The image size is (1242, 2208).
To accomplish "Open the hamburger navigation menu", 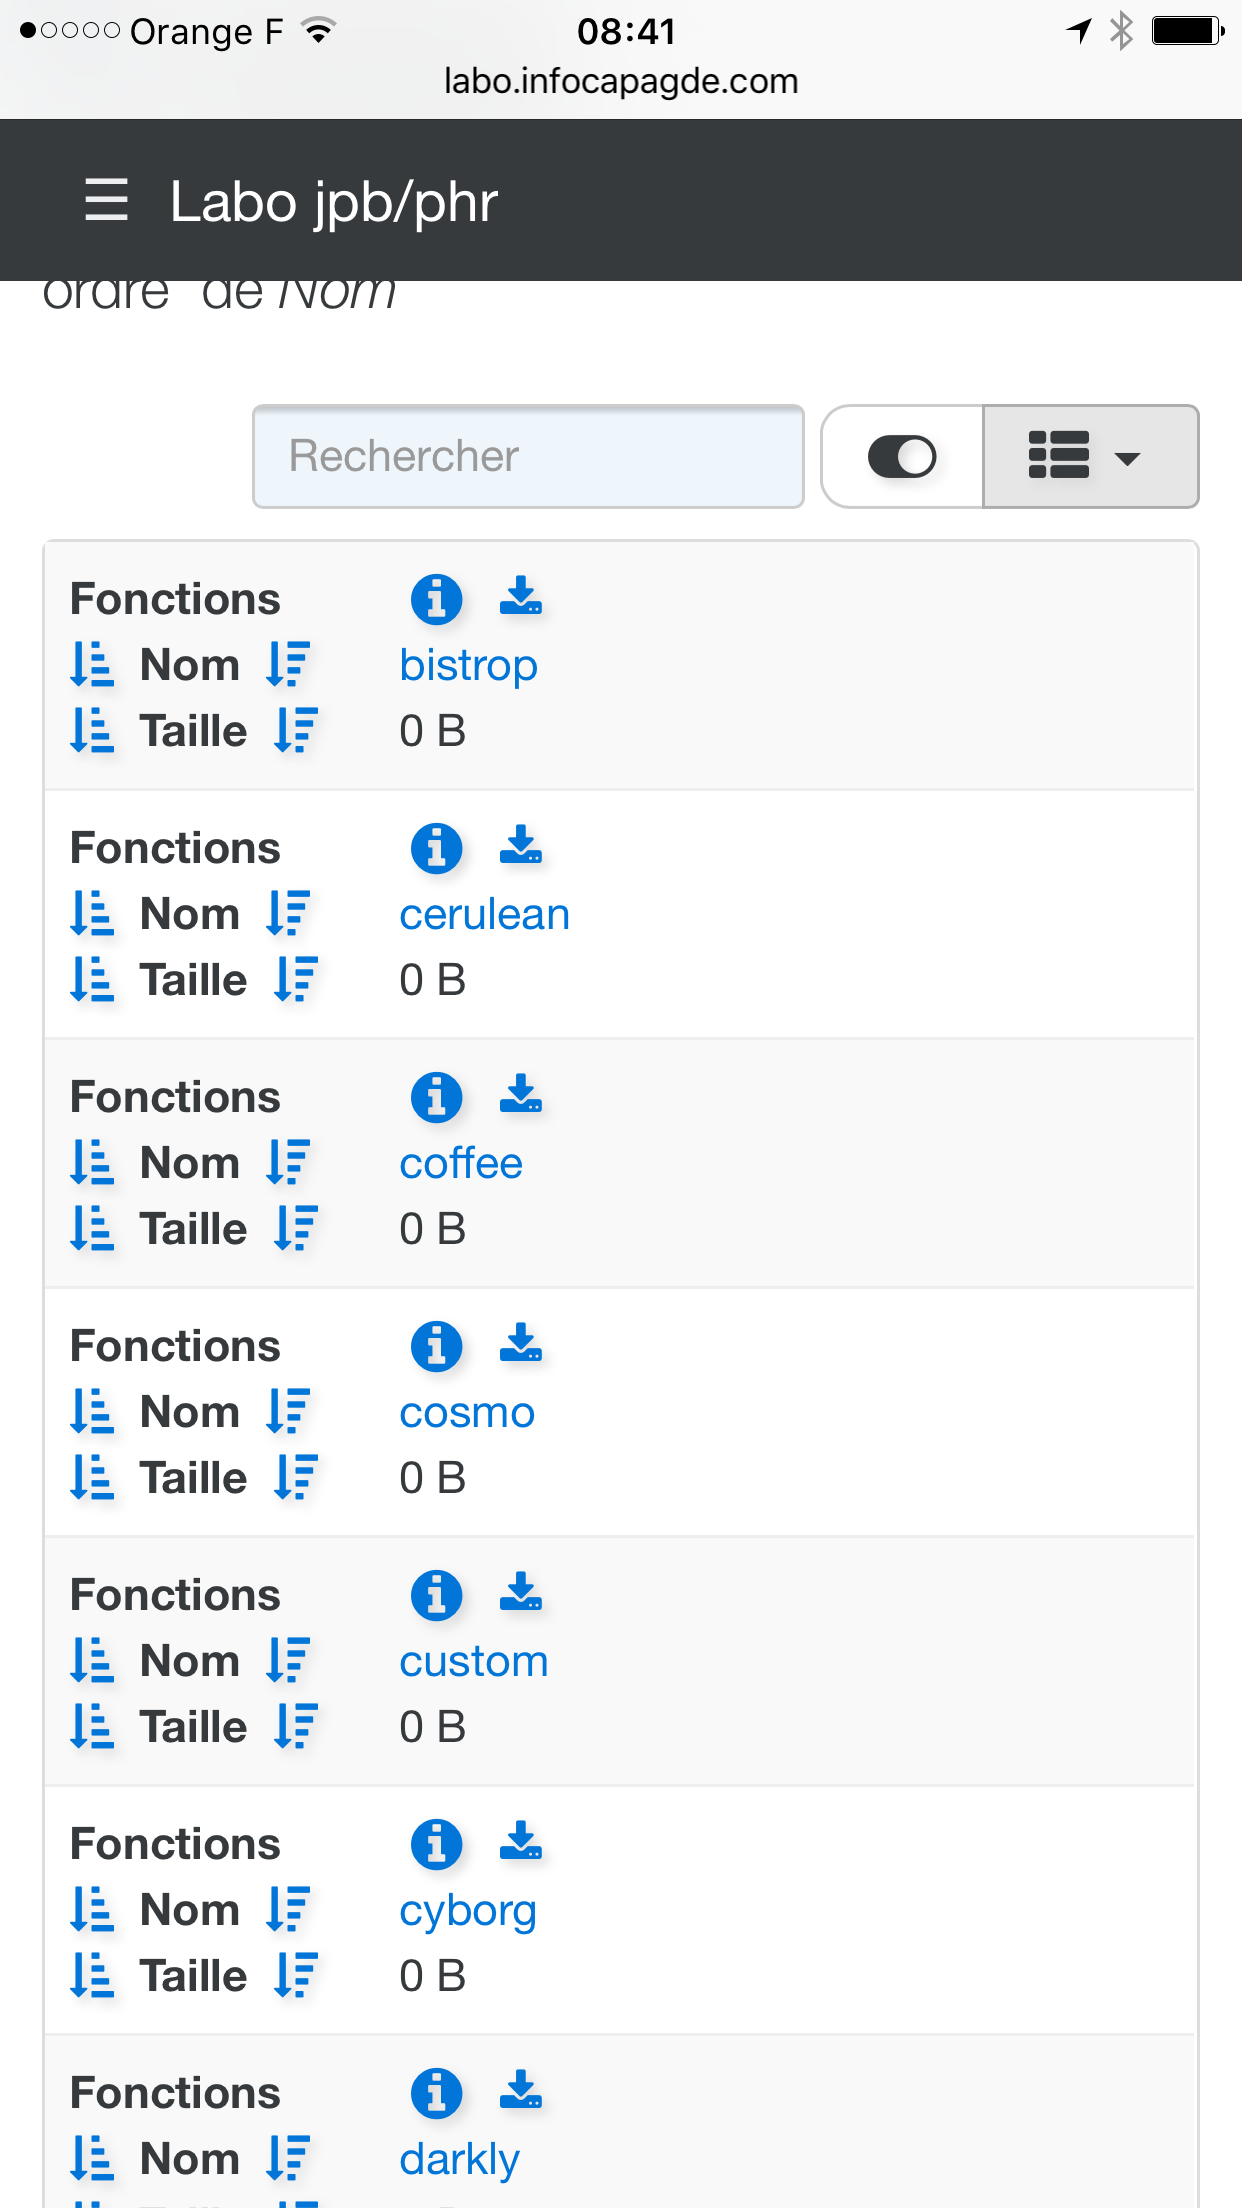I will click(x=106, y=200).
